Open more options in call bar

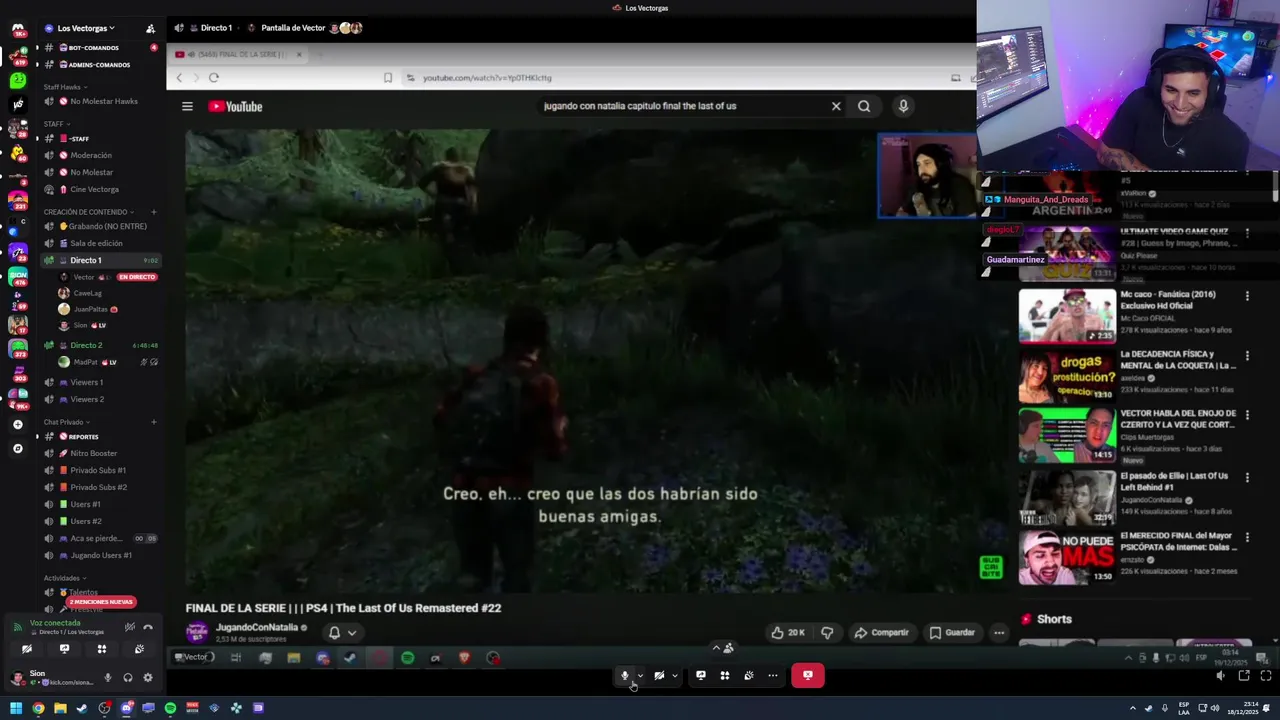pos(773,676)
